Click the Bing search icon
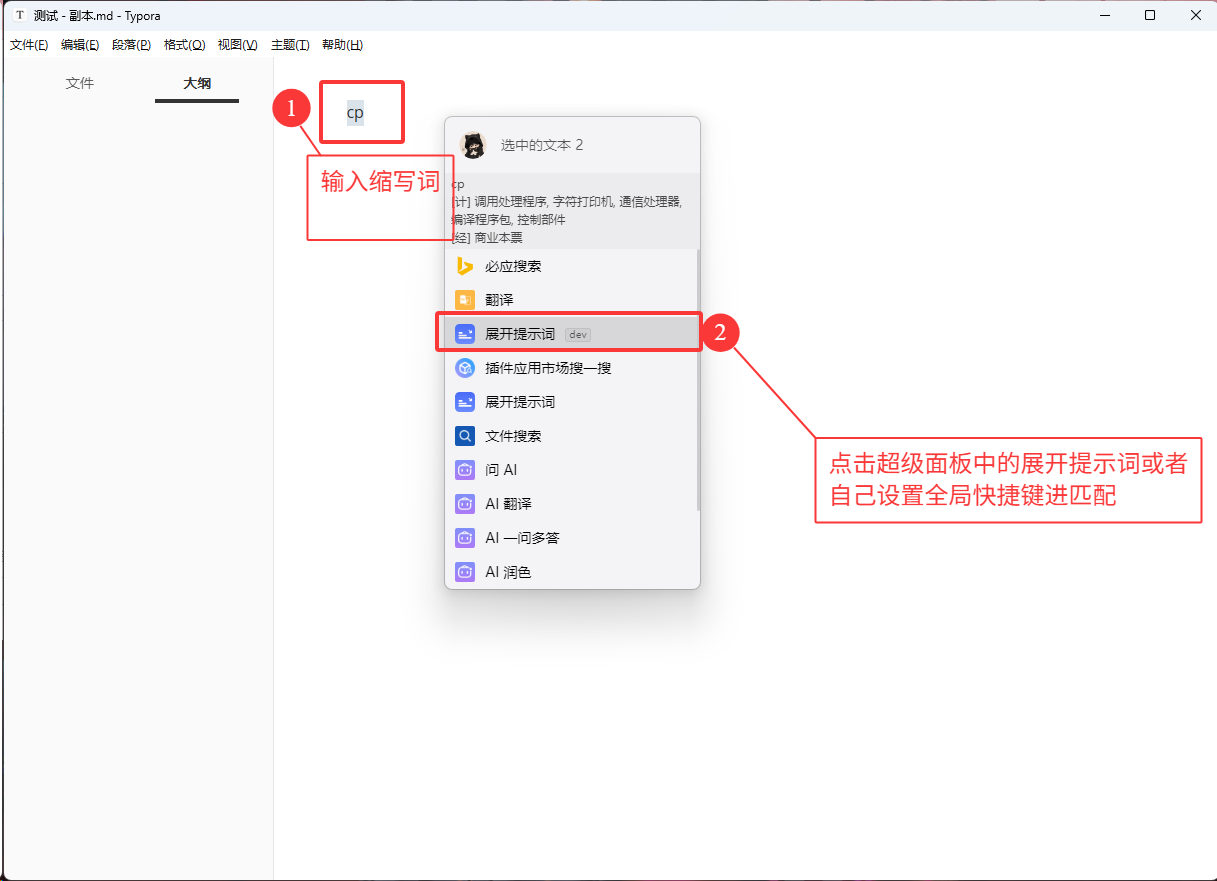1217x881 pixels. 465,266
